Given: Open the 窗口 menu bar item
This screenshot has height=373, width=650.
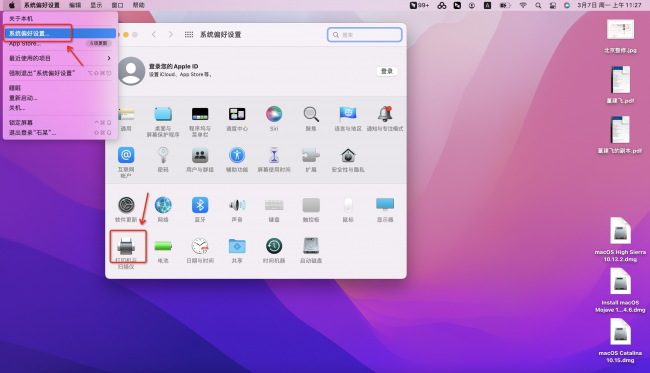Looking at the screenshot, I should point(117,5).
